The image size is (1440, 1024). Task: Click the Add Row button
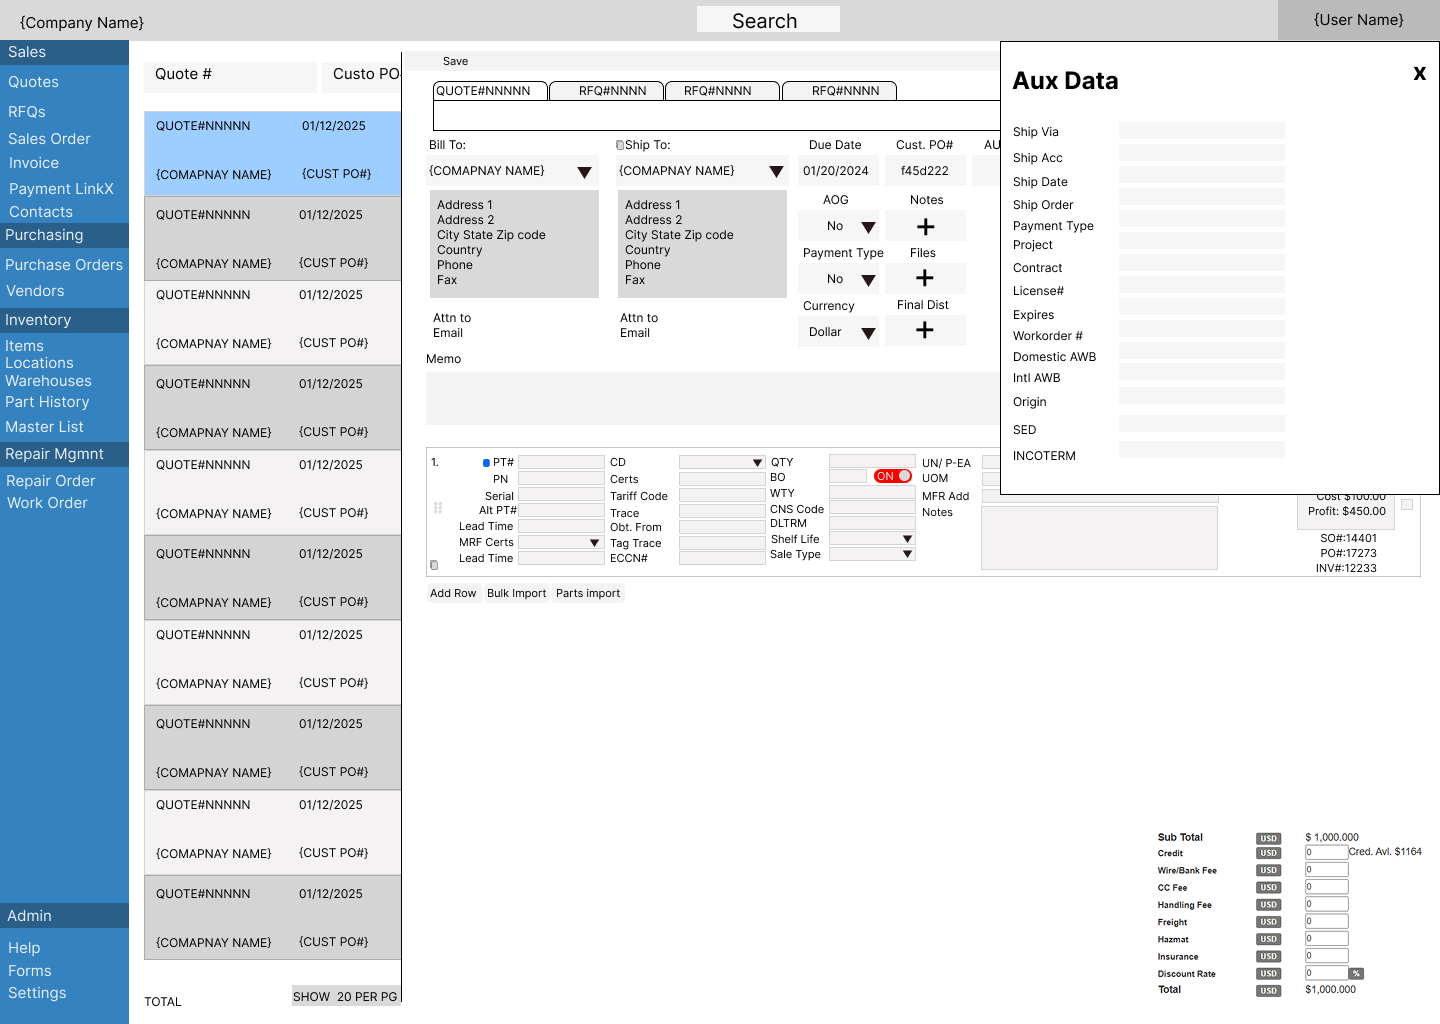pyautogui.click(x=453, y=593)
